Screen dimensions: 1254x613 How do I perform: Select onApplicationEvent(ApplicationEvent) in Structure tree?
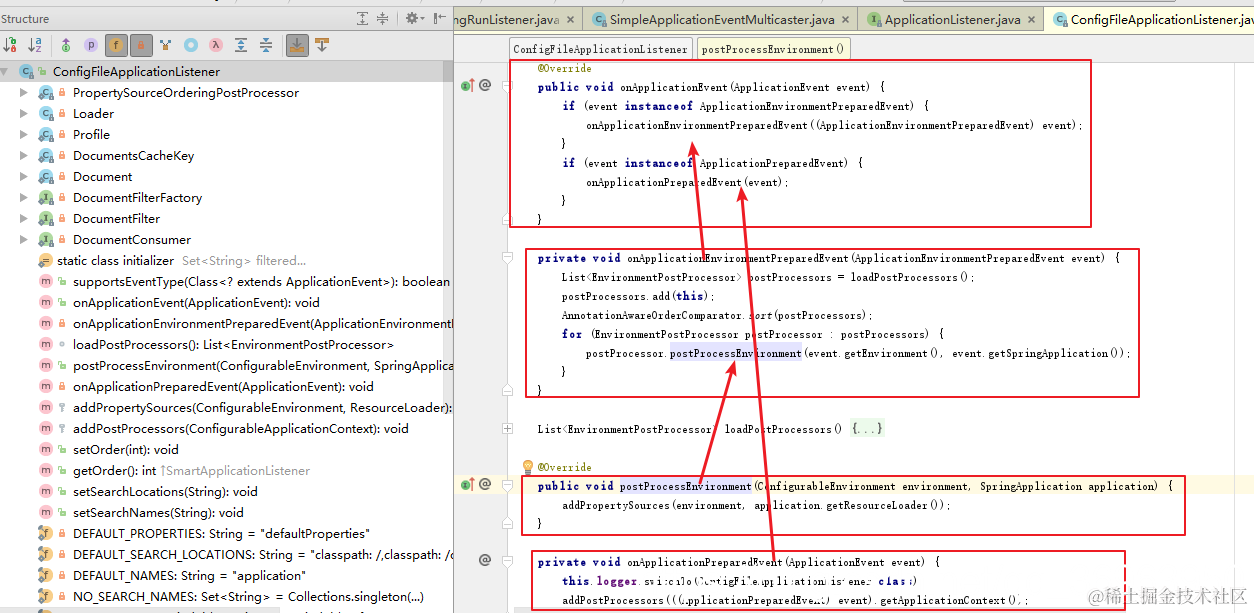pyautogui.click(x=196, y=303)
